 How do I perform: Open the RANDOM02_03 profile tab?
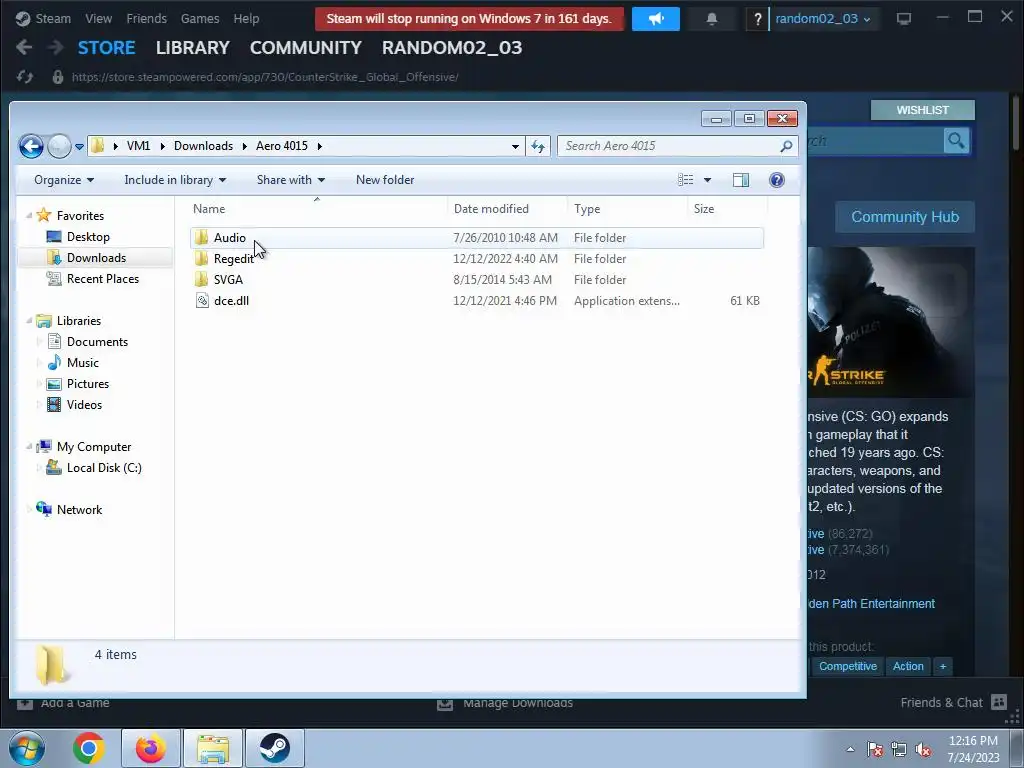(x=452, y=48)
